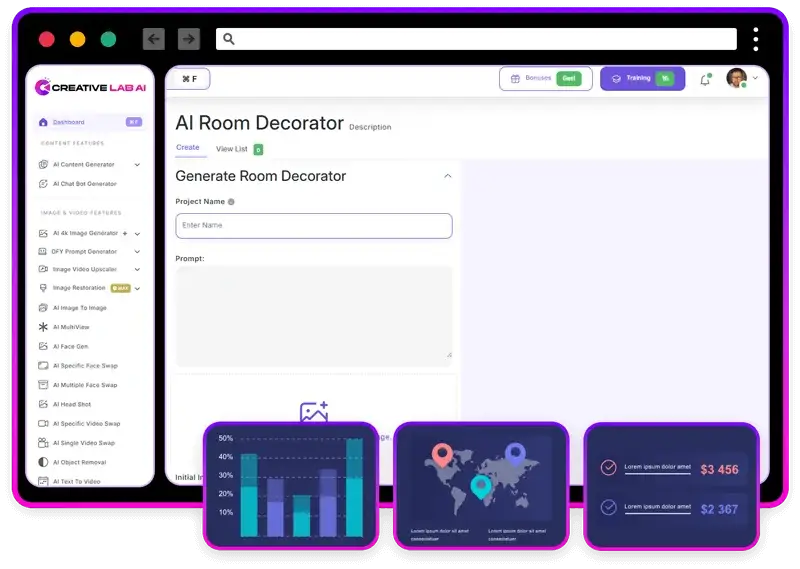The width and height of the screenshot is (800, 569).
Task: Click the browser forward arrow button
Action: tap(188, 39)
